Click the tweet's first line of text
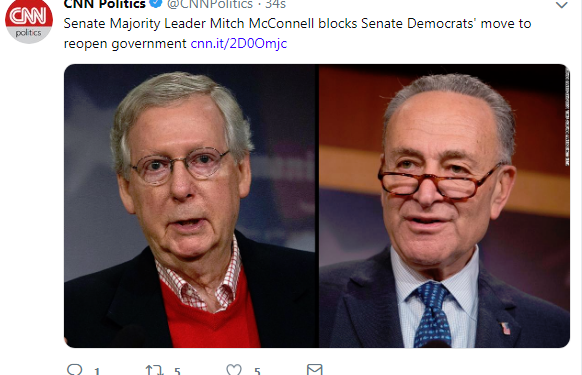This screenshot has width=582, height=375. point(297,23)
